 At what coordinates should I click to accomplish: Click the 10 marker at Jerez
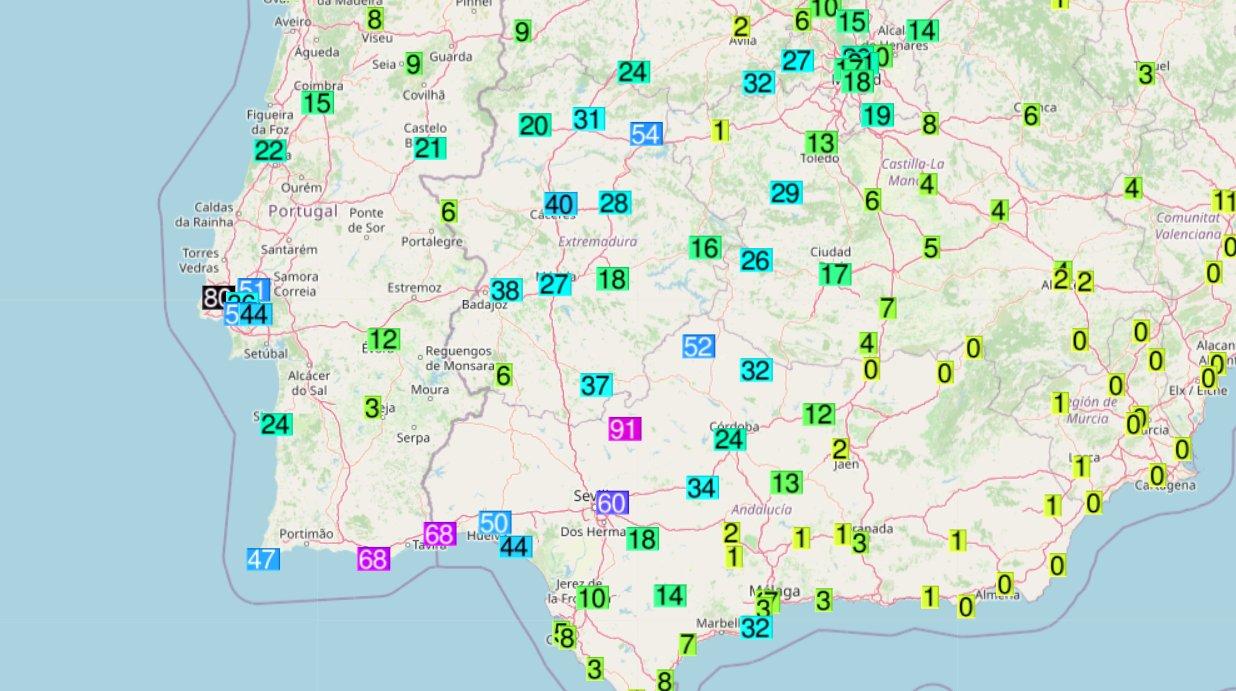coord(592,598)
